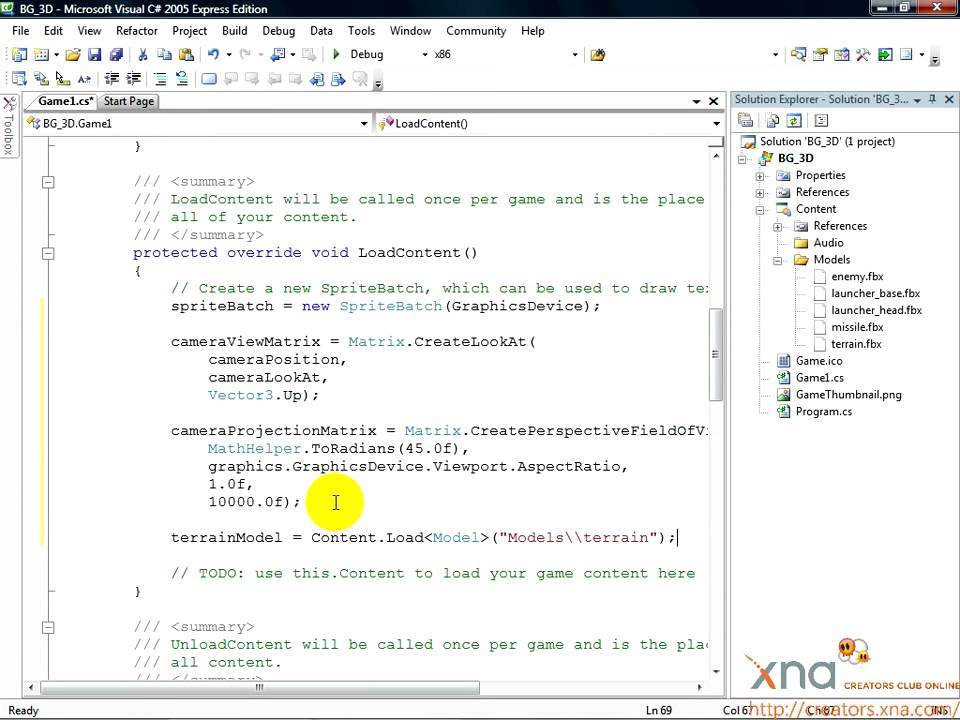Undo the last edit with the Undo icon
The image size is (960, 720).
(213, 54)
